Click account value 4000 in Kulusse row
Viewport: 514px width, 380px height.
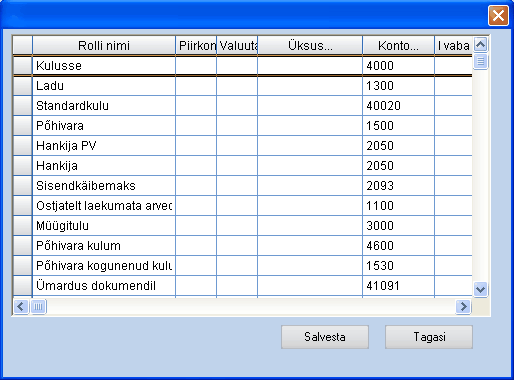tap(399, 66)
